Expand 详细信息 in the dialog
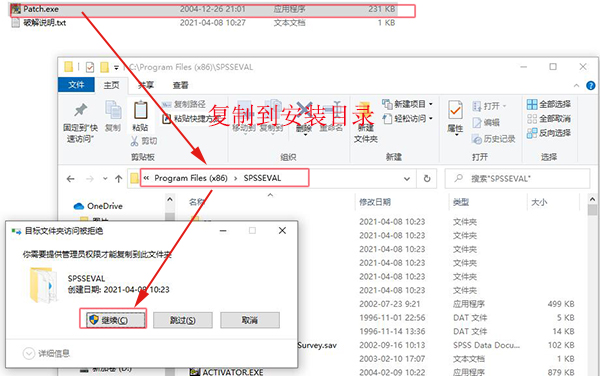 point(46,353)
